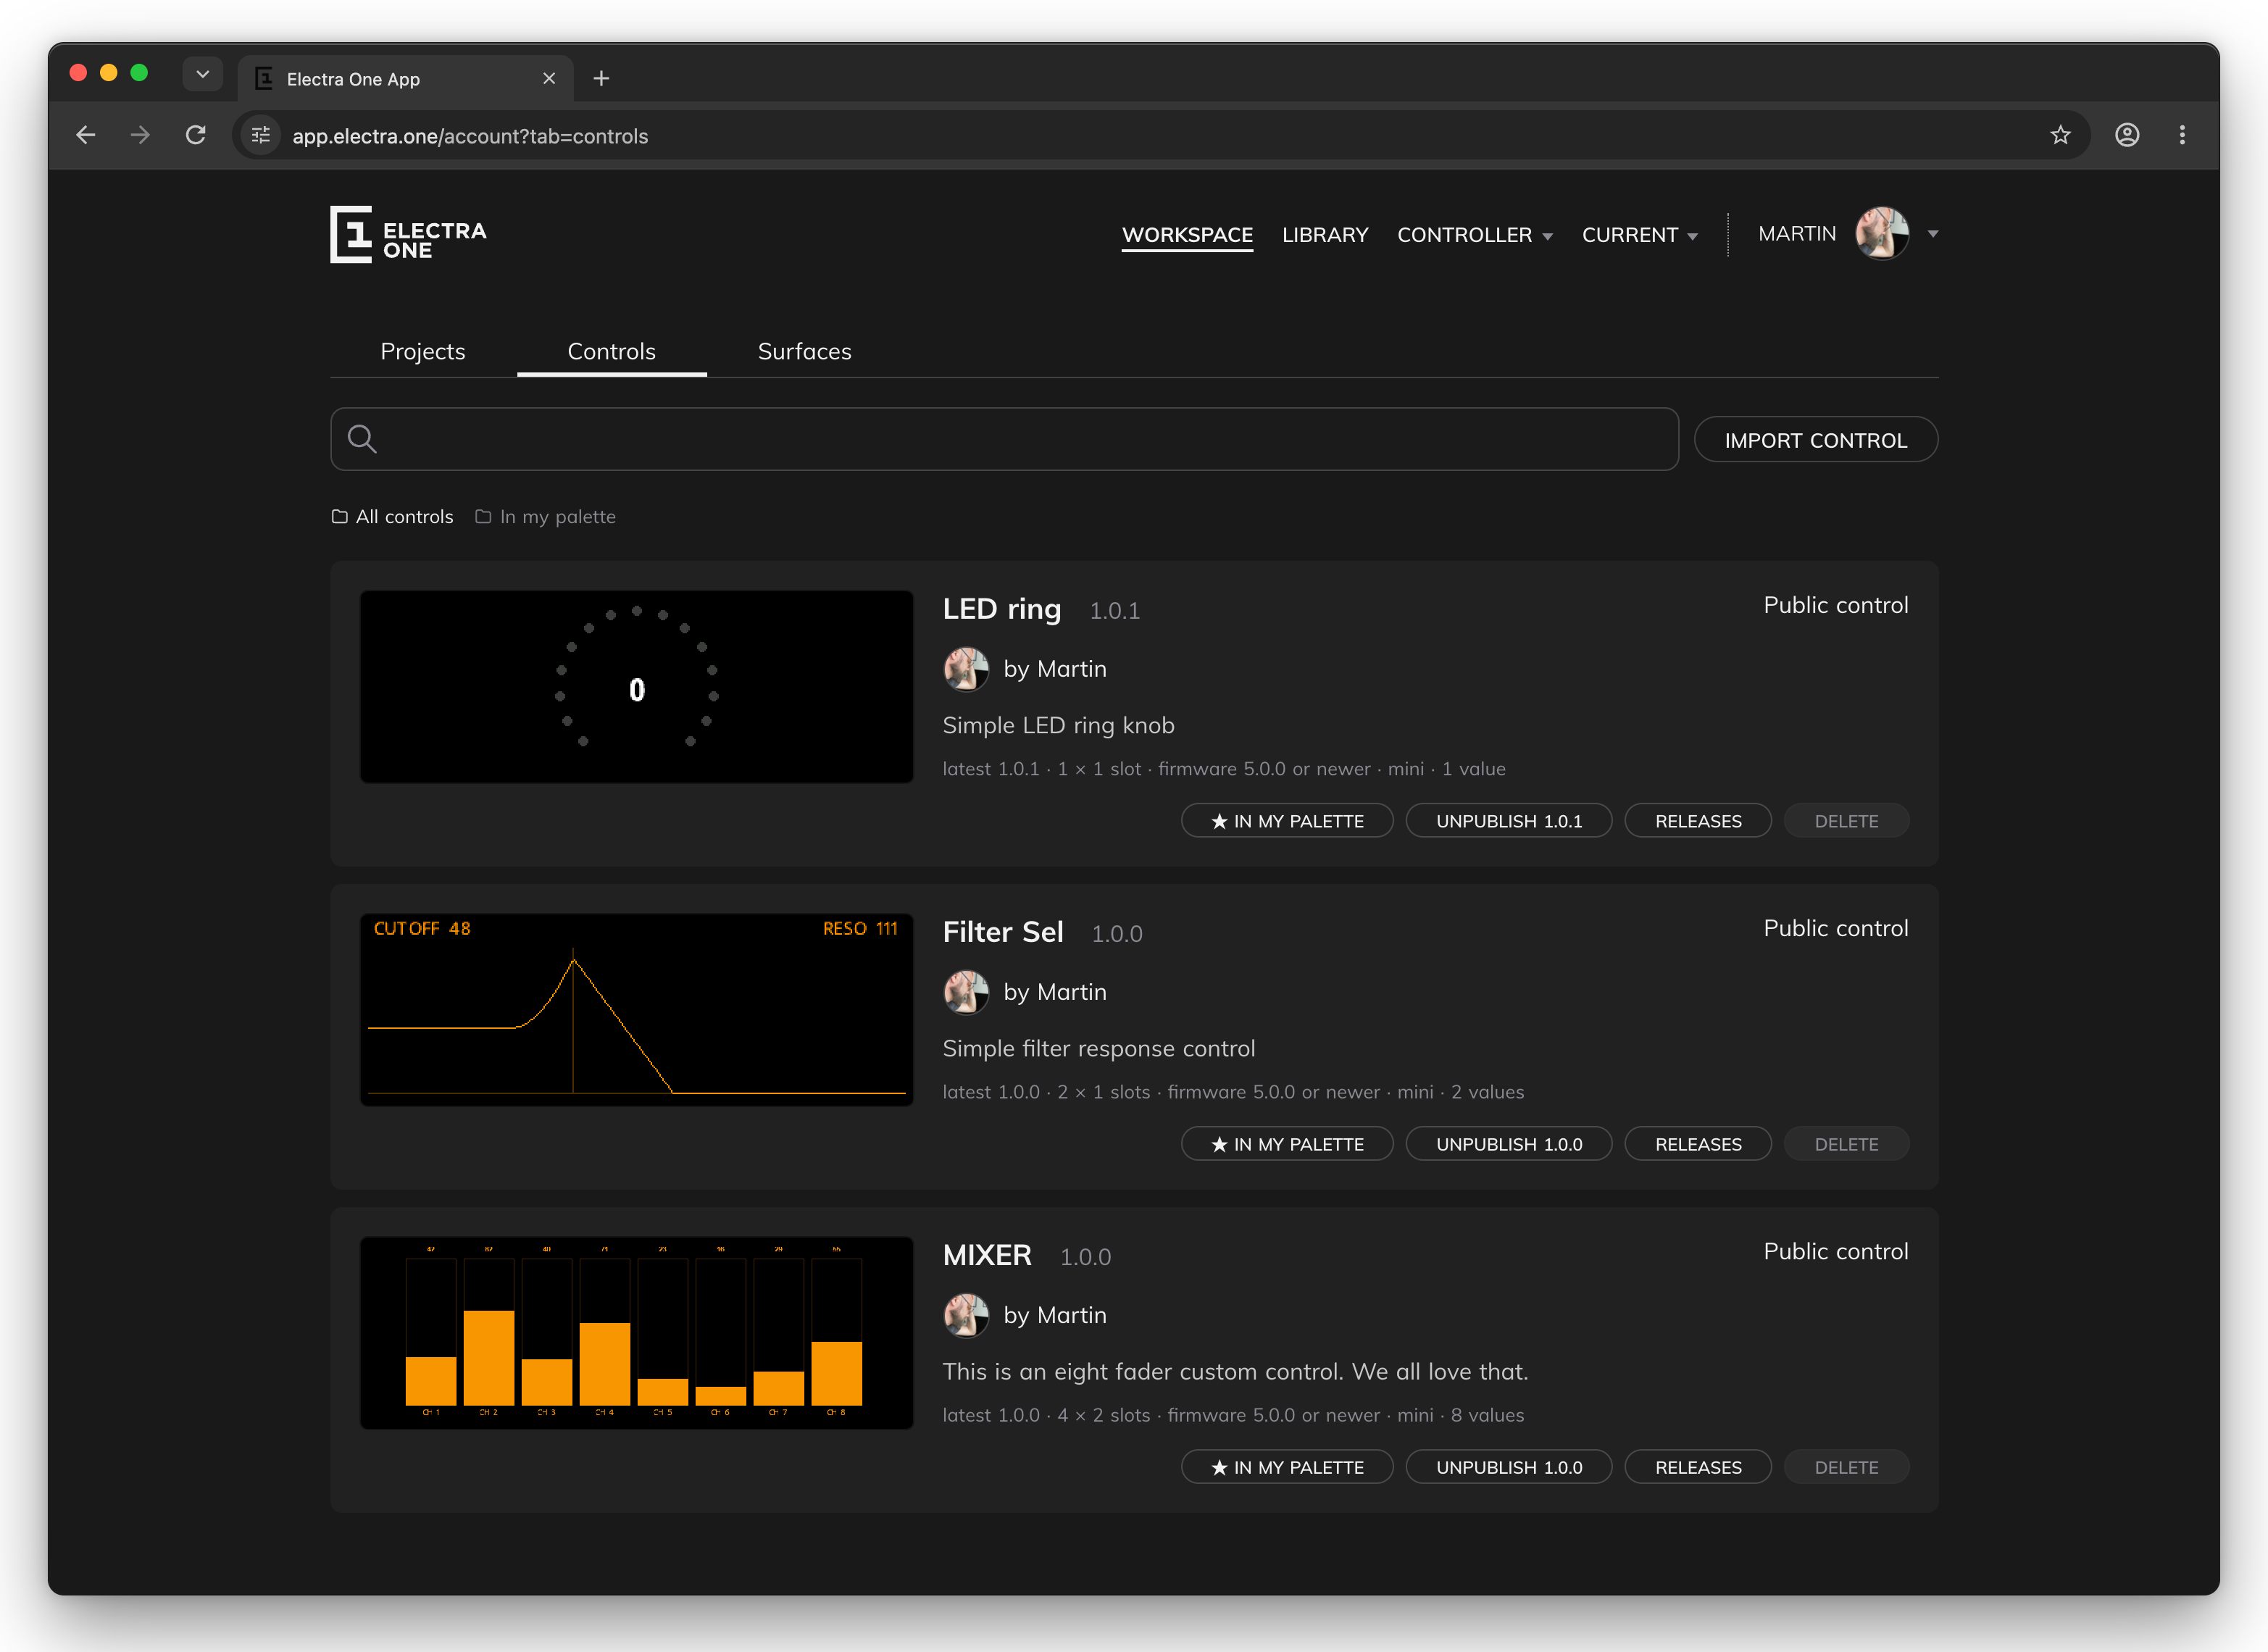
Task: Open the Chrome three-dot menu
Action: coord(2182,135)
